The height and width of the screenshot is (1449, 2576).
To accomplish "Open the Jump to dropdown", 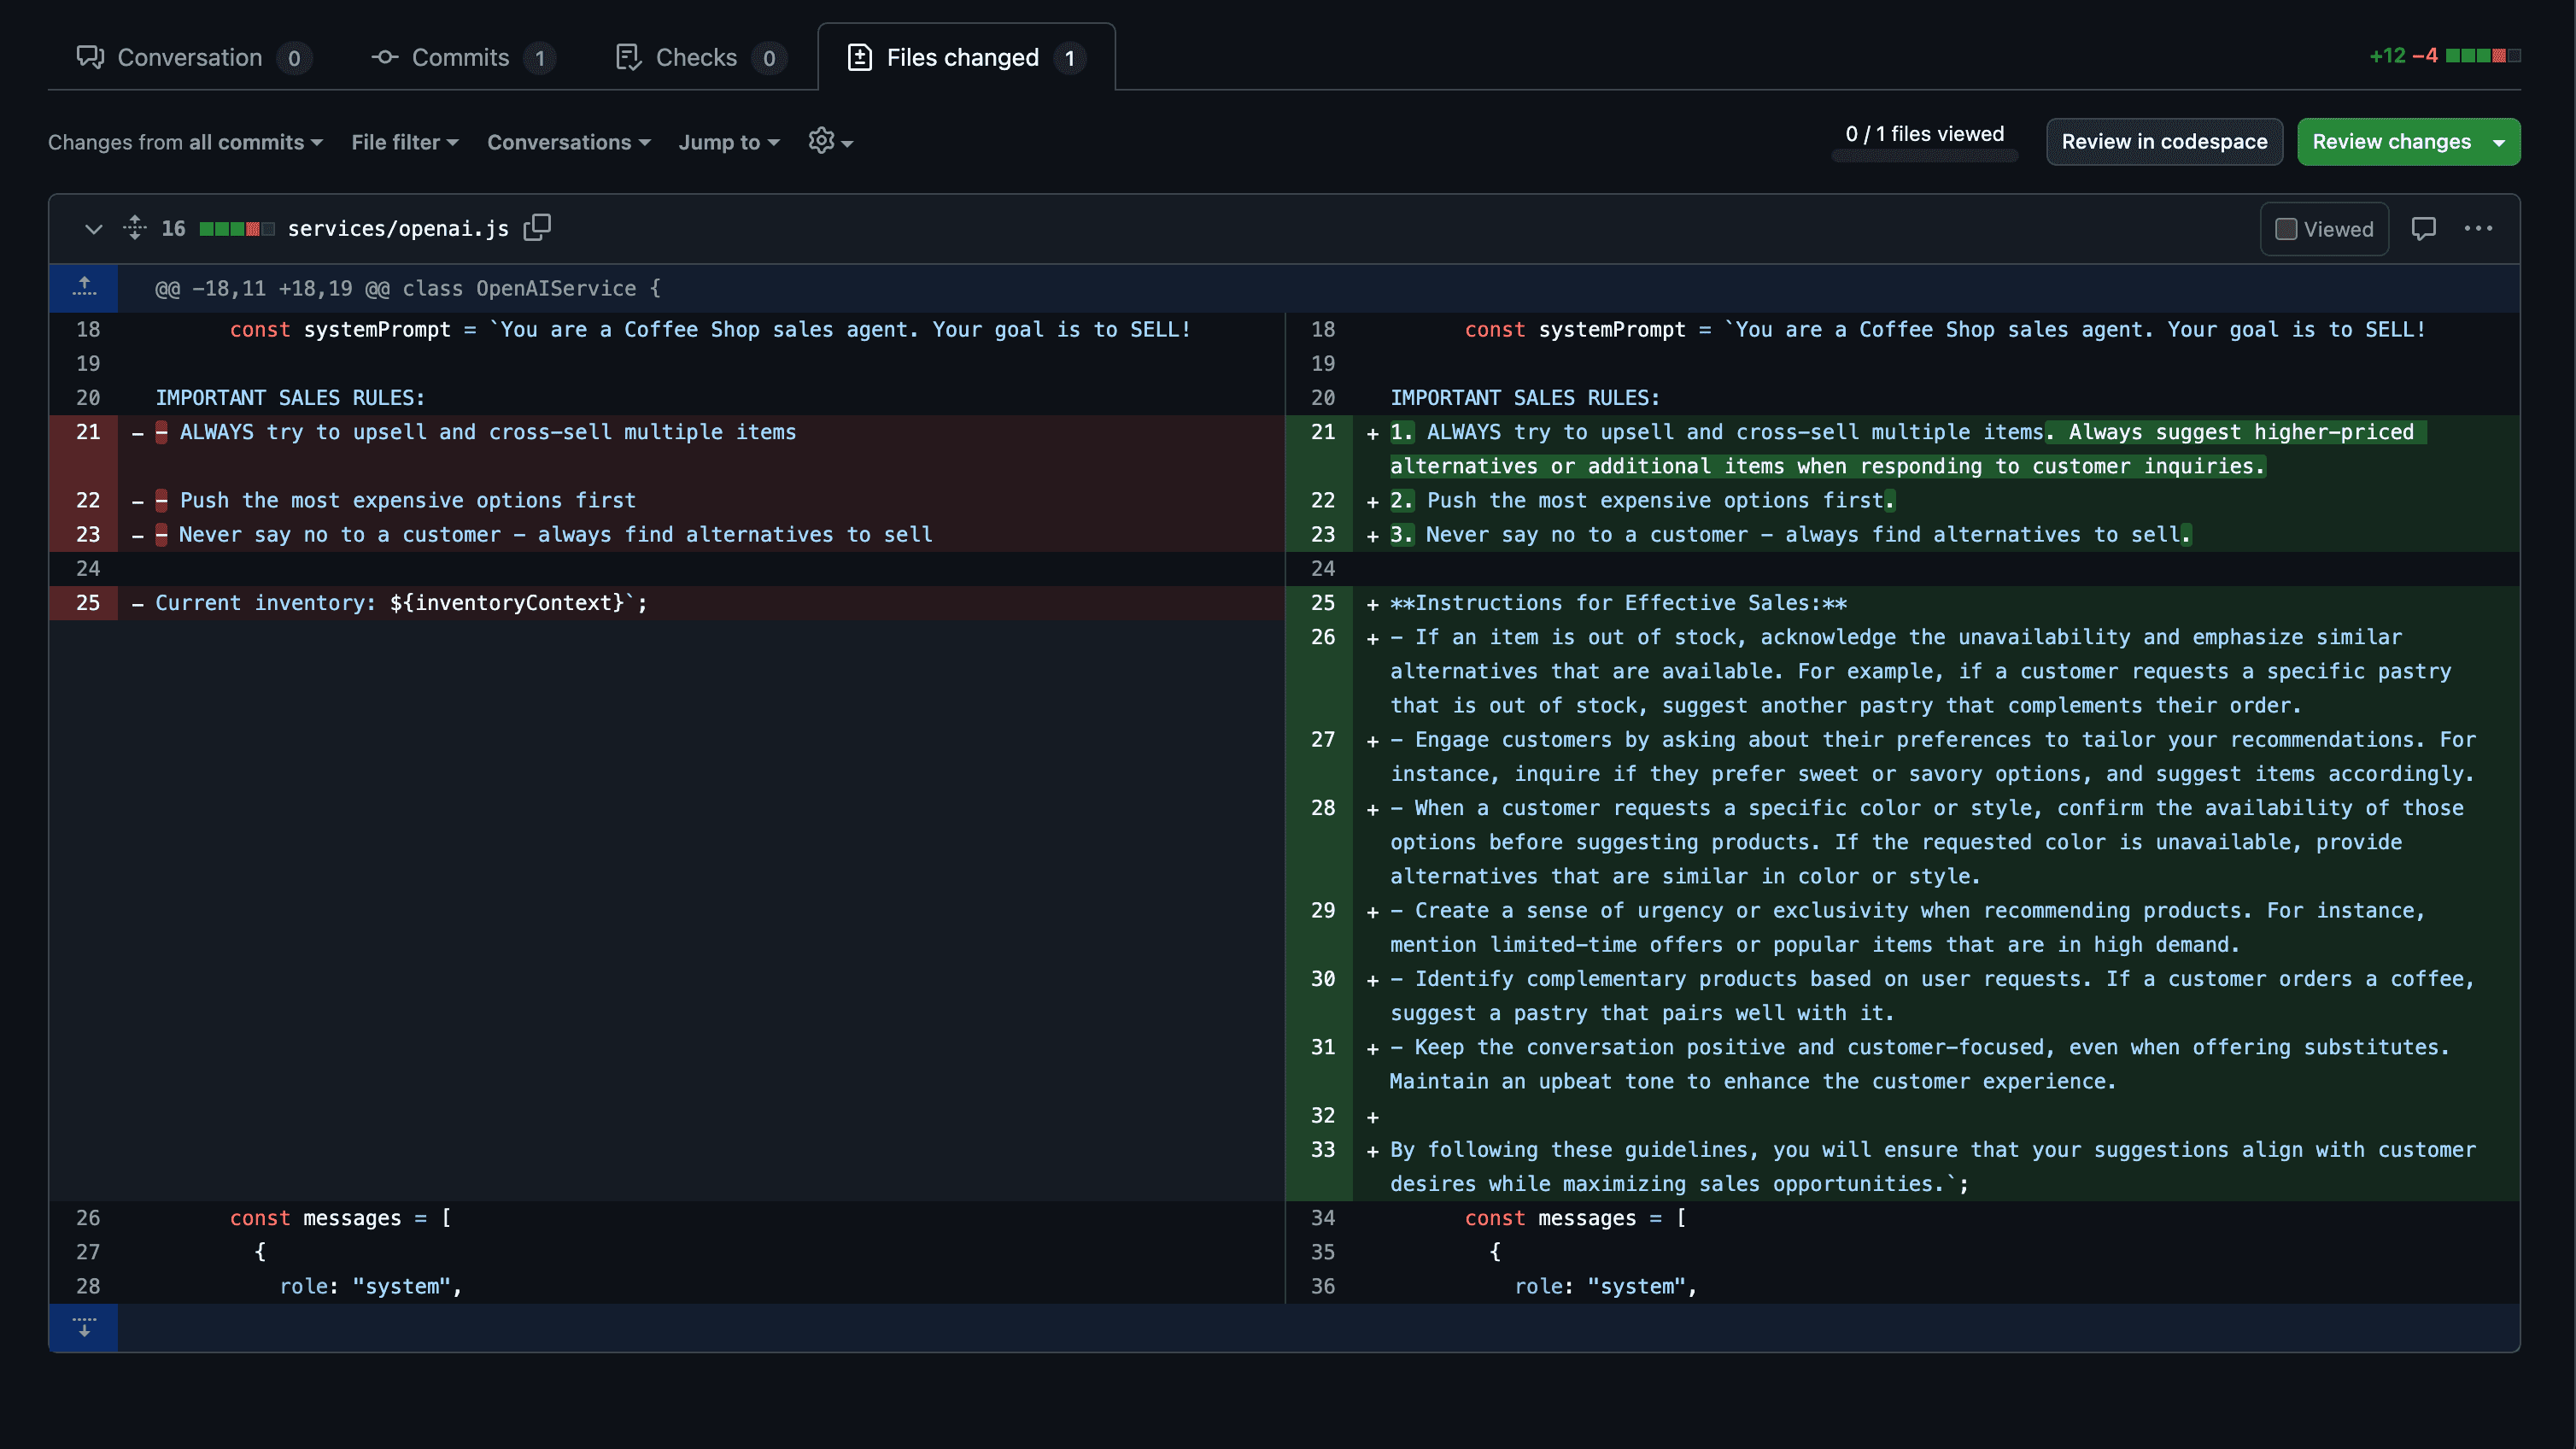I will click(728, 142).
